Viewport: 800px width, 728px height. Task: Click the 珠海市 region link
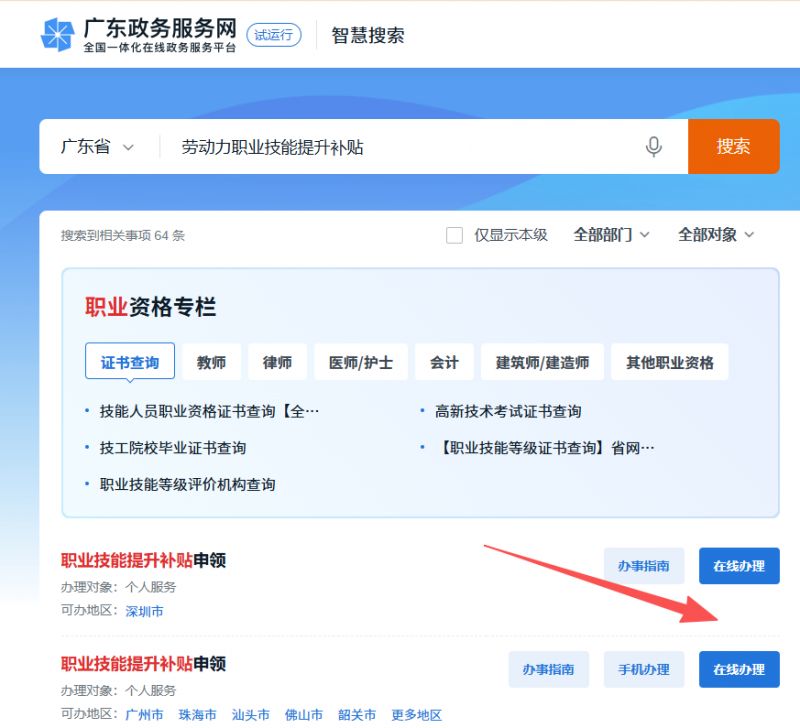click(197, 715)
